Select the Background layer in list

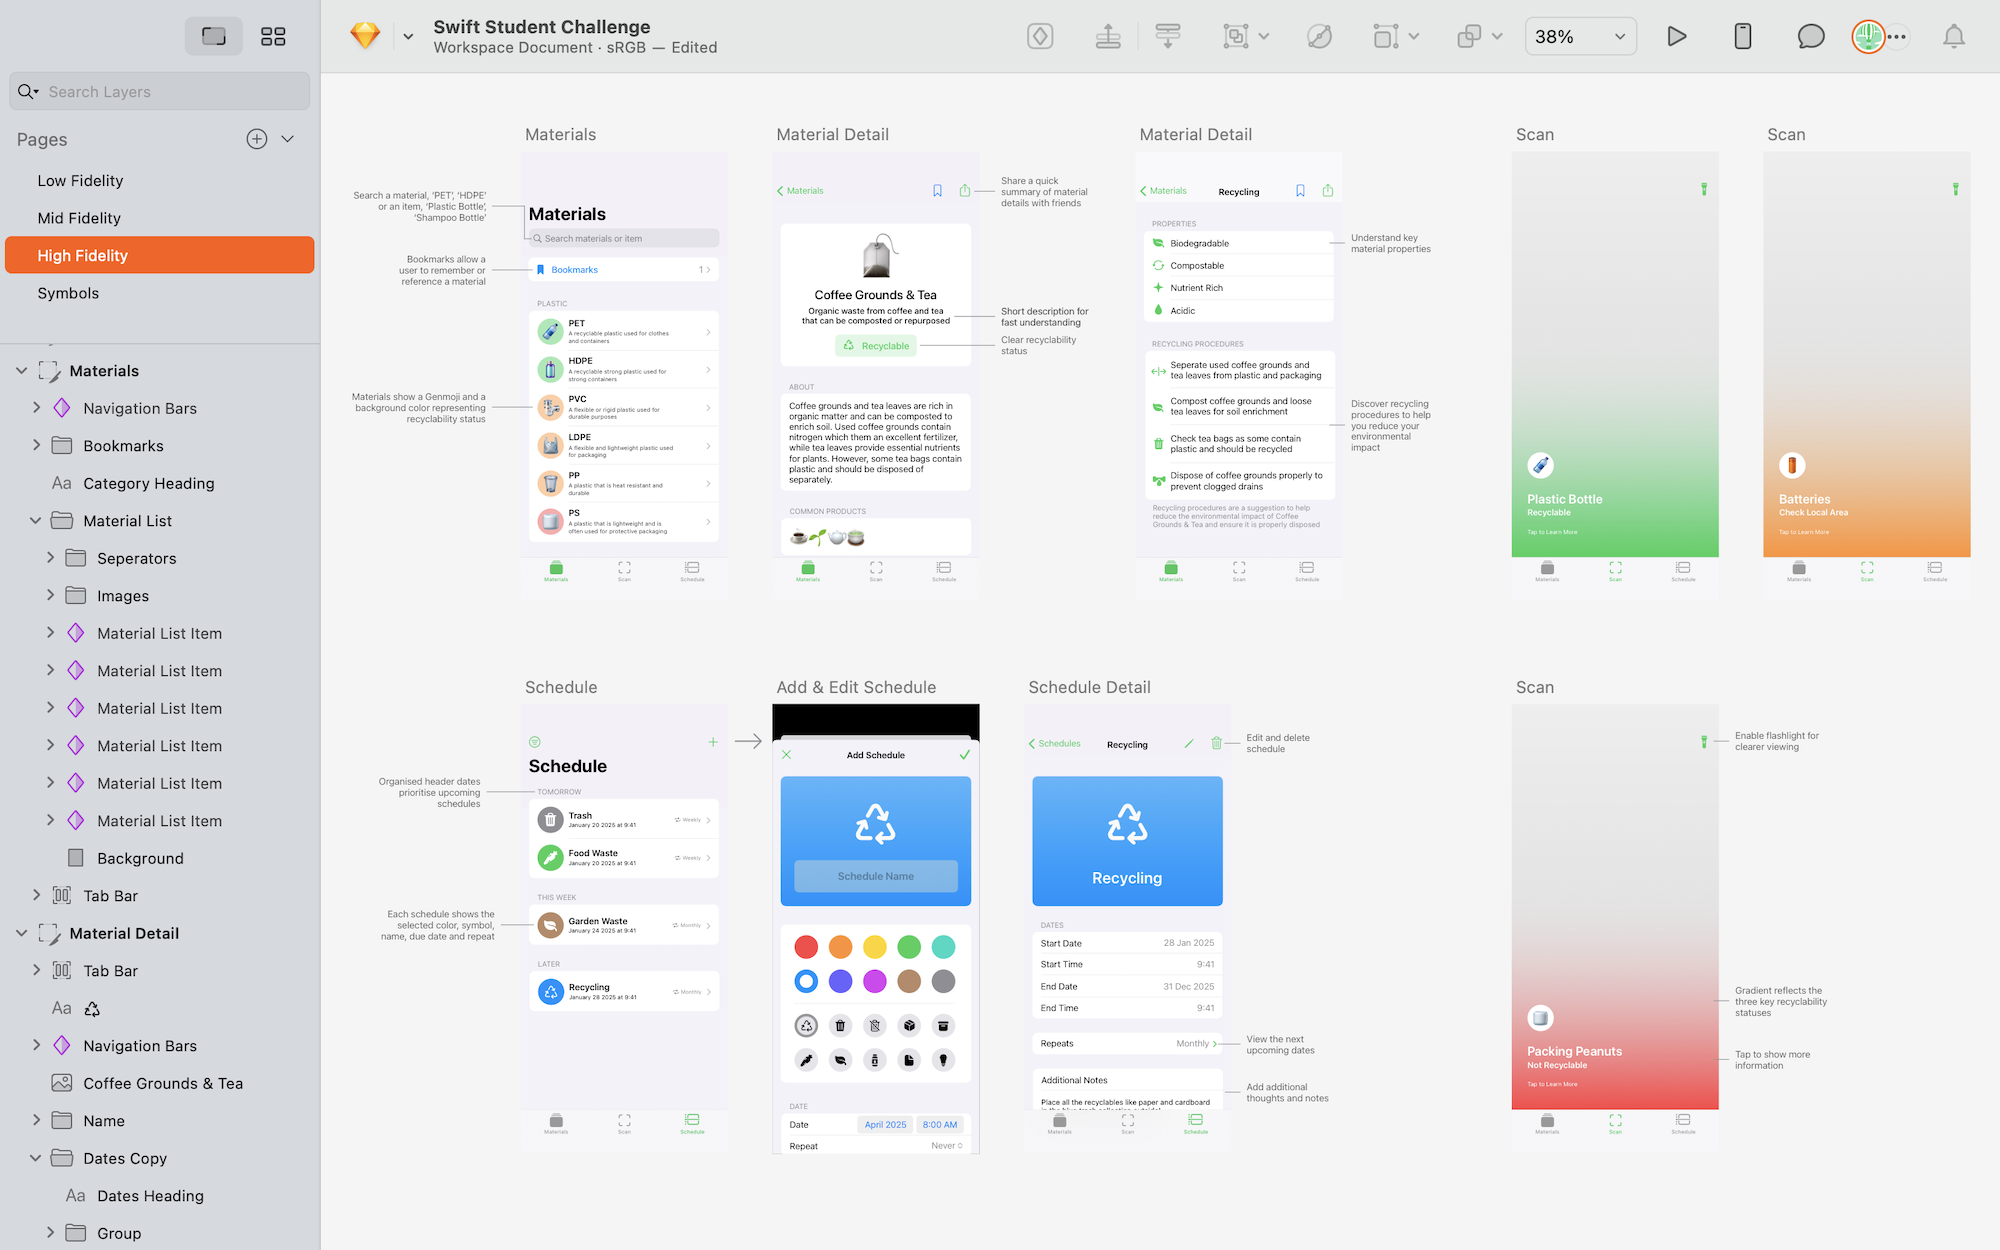point(140,858)
